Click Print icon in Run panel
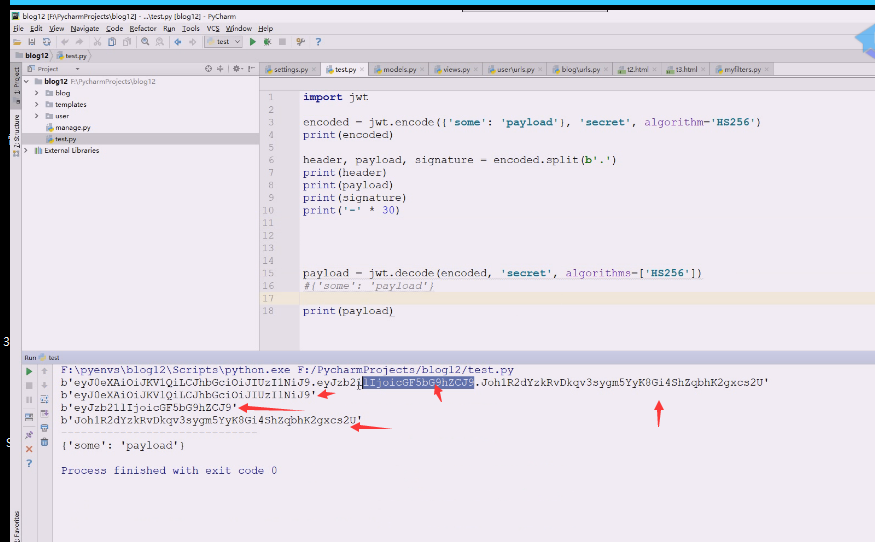The width and height of the screenshot is (875, 542). (45, 428)
